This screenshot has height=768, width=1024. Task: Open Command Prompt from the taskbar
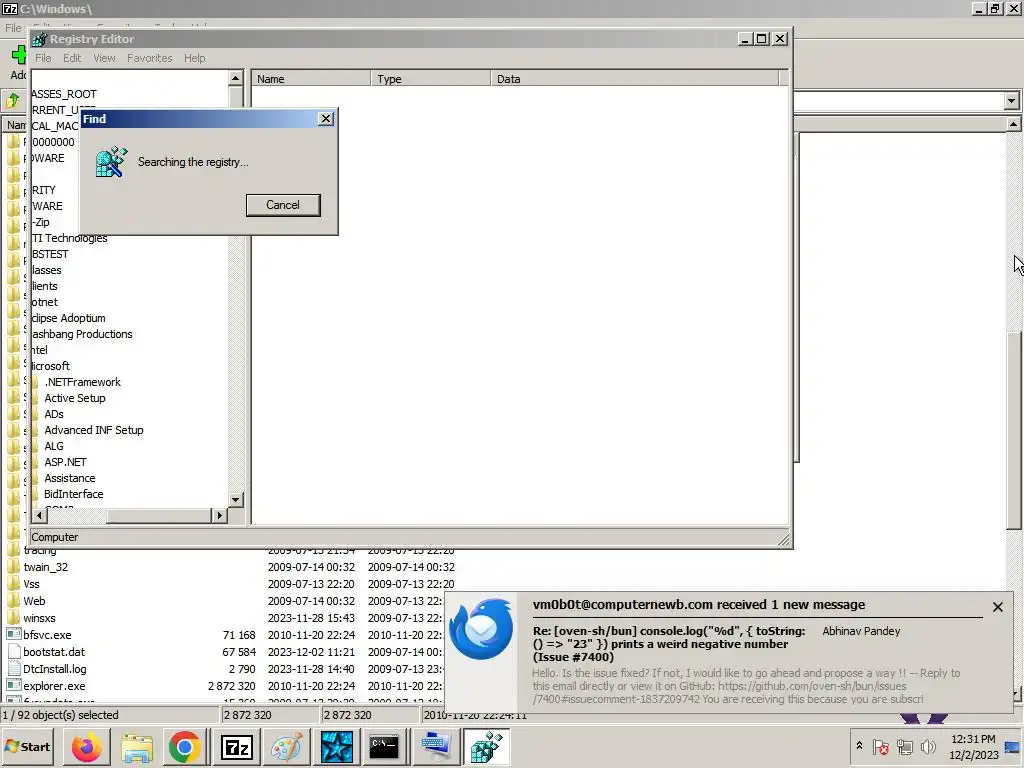pos(385,747)
